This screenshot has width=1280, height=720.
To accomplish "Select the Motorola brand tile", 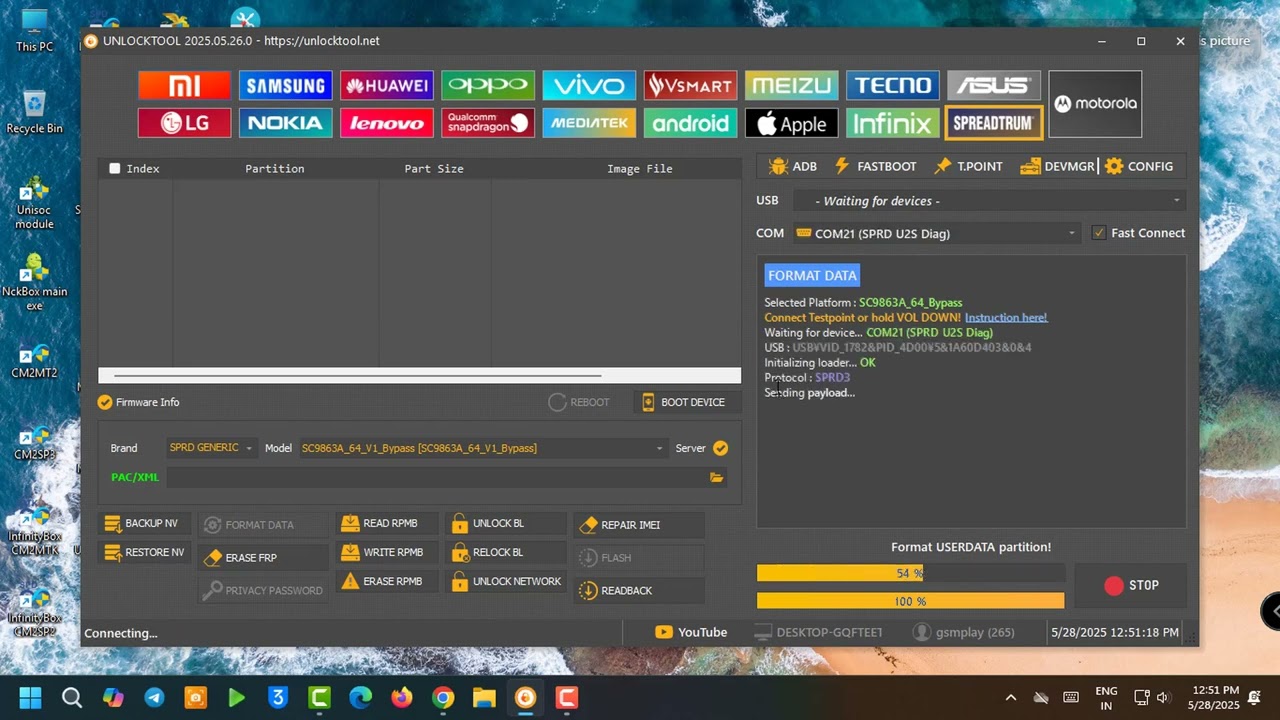I will point(1095,104).
